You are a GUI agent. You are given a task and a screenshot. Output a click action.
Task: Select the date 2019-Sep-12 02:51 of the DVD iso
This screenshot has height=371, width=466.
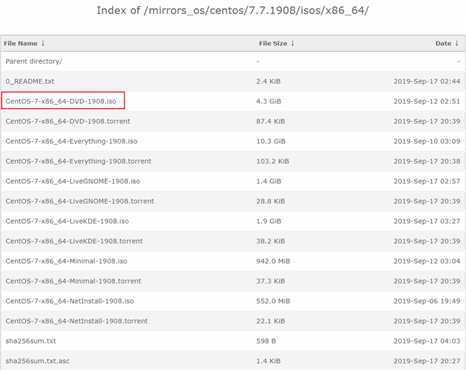coord(427,101)
